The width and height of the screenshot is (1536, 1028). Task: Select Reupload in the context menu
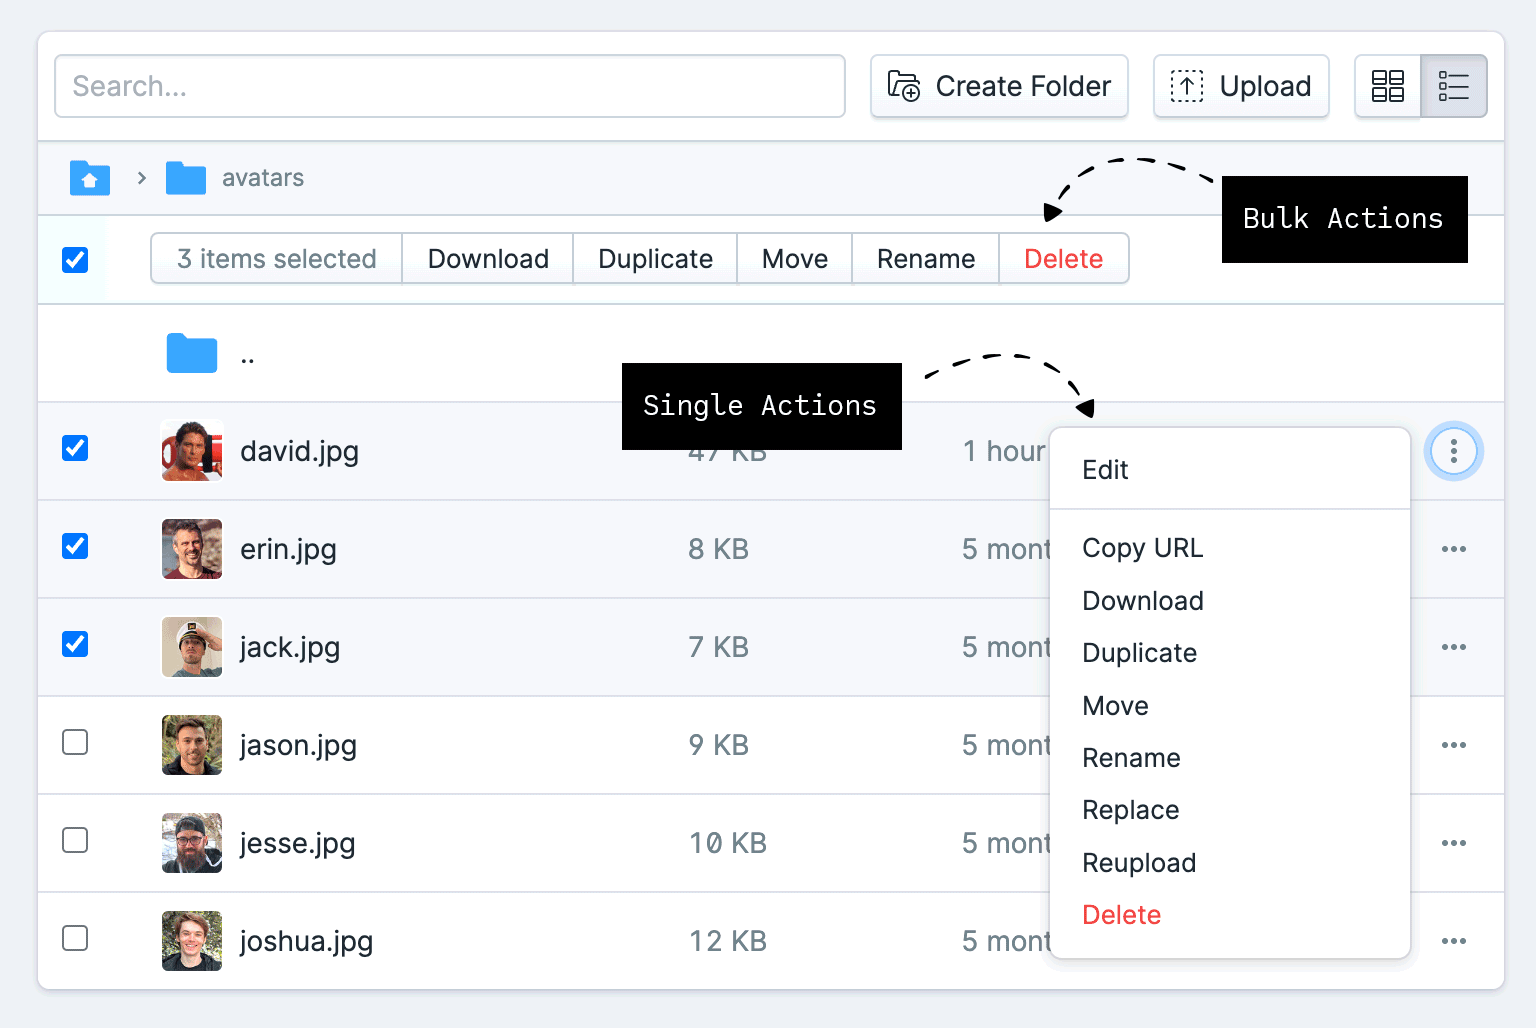[x=1139, y=862]
